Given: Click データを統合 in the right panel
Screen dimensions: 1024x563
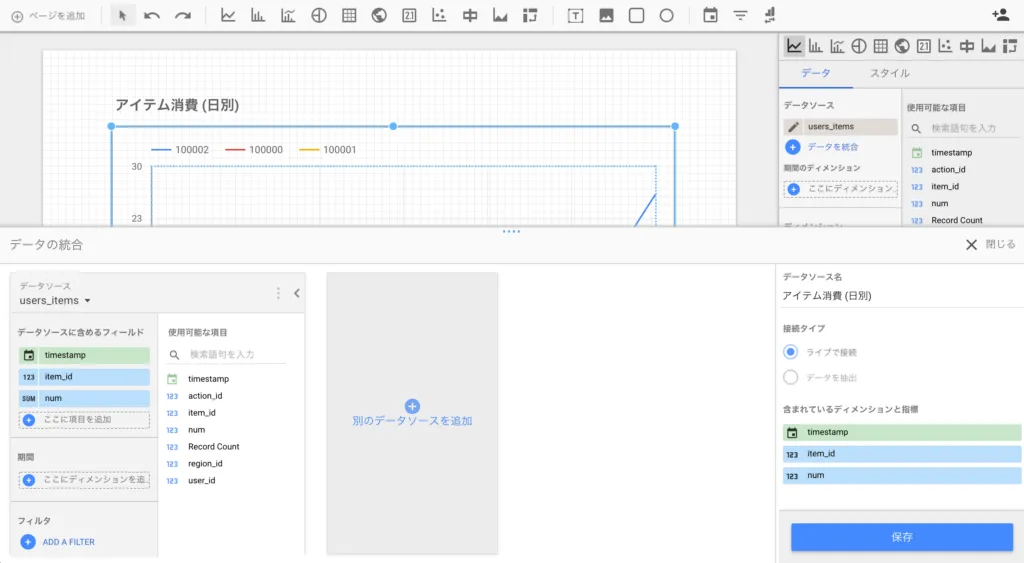Looking at the screenshot, I should pos(822,147).
